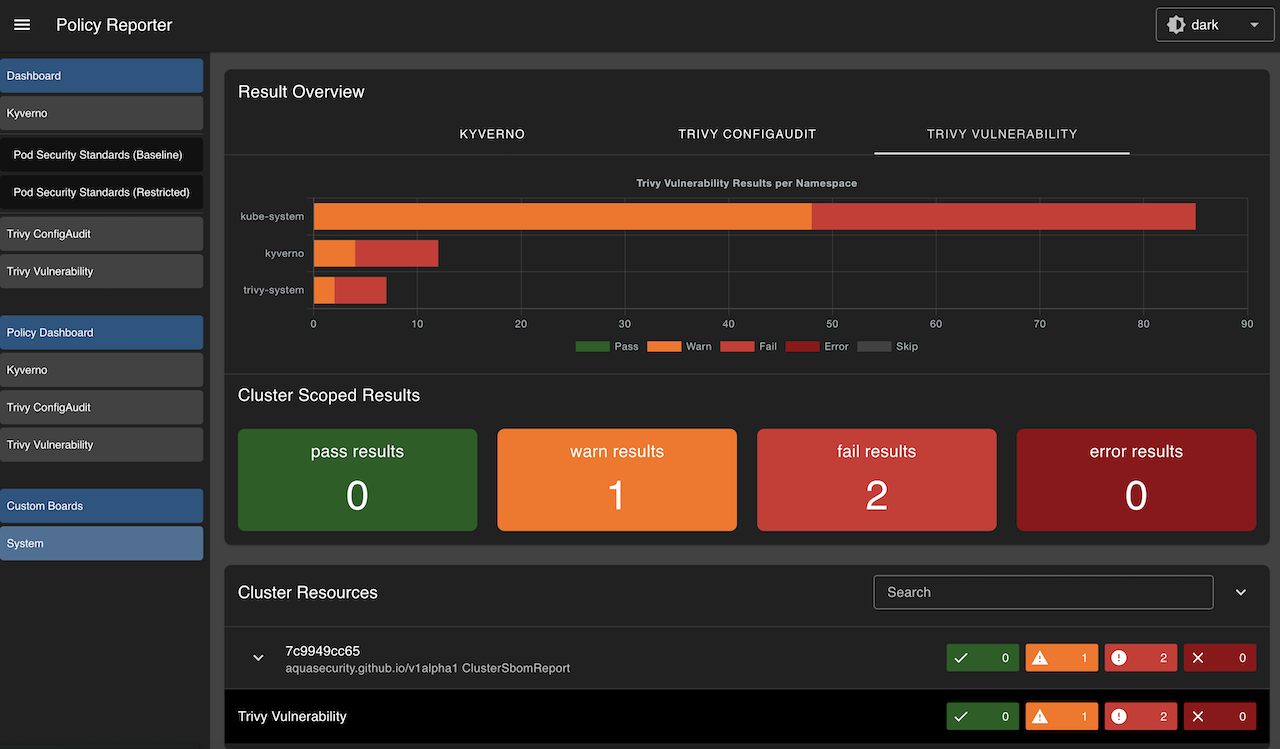1280x749 pixels.
Task: Click the fail exclamation badge for 7c9949cc65
Action: coord(1141,658)
